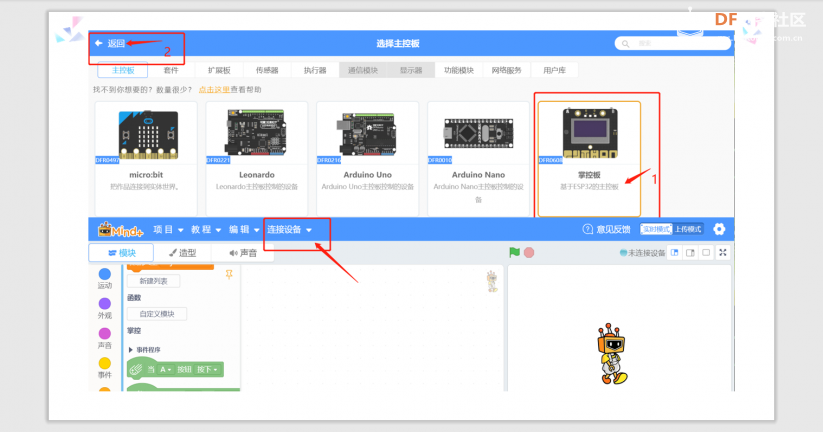
Task: Open the 编辑 dropdown menu
Action: coord(244,229)
